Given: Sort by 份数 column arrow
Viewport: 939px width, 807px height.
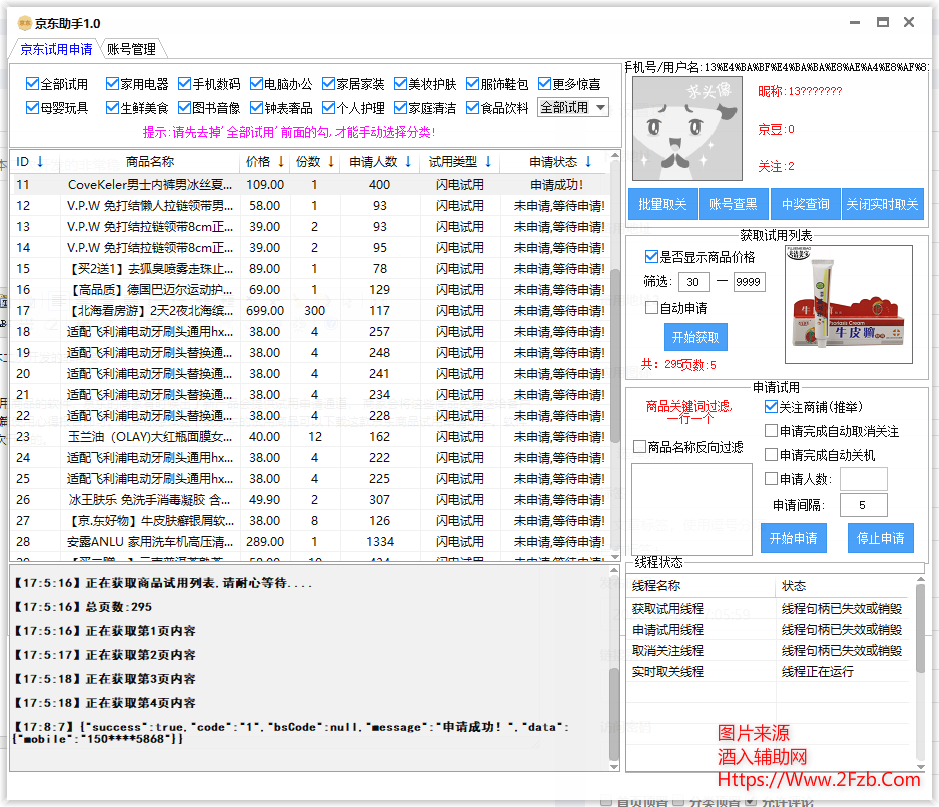Looking at the screenshot, I should (x=331, y=162).
